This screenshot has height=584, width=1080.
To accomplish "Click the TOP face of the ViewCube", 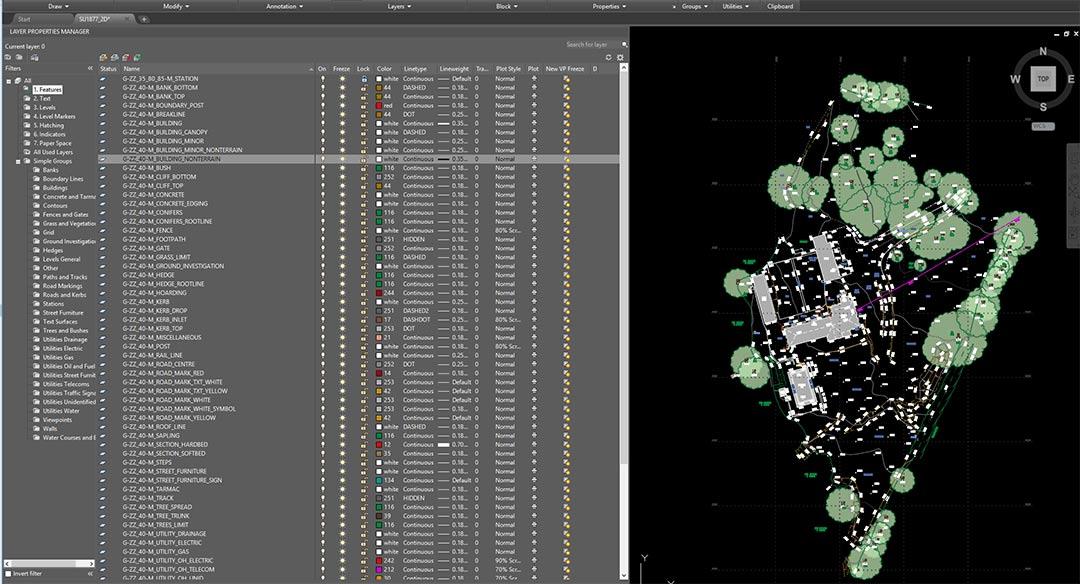I will (x=1043, y=79).
